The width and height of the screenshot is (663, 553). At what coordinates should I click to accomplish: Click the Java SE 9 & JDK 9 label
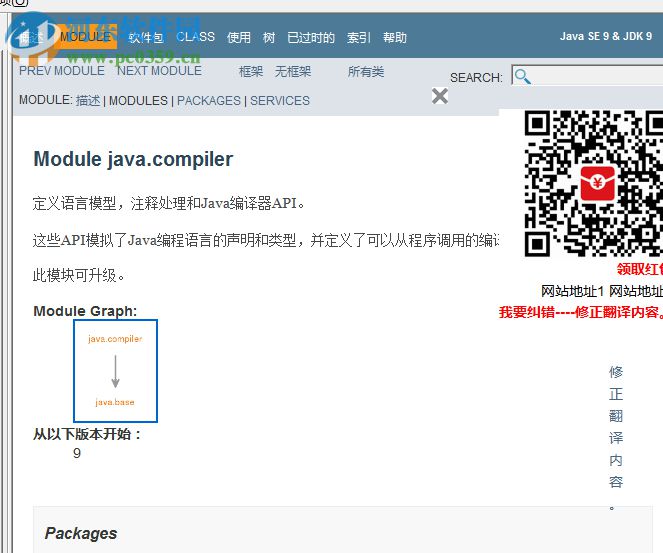point(606,36)
